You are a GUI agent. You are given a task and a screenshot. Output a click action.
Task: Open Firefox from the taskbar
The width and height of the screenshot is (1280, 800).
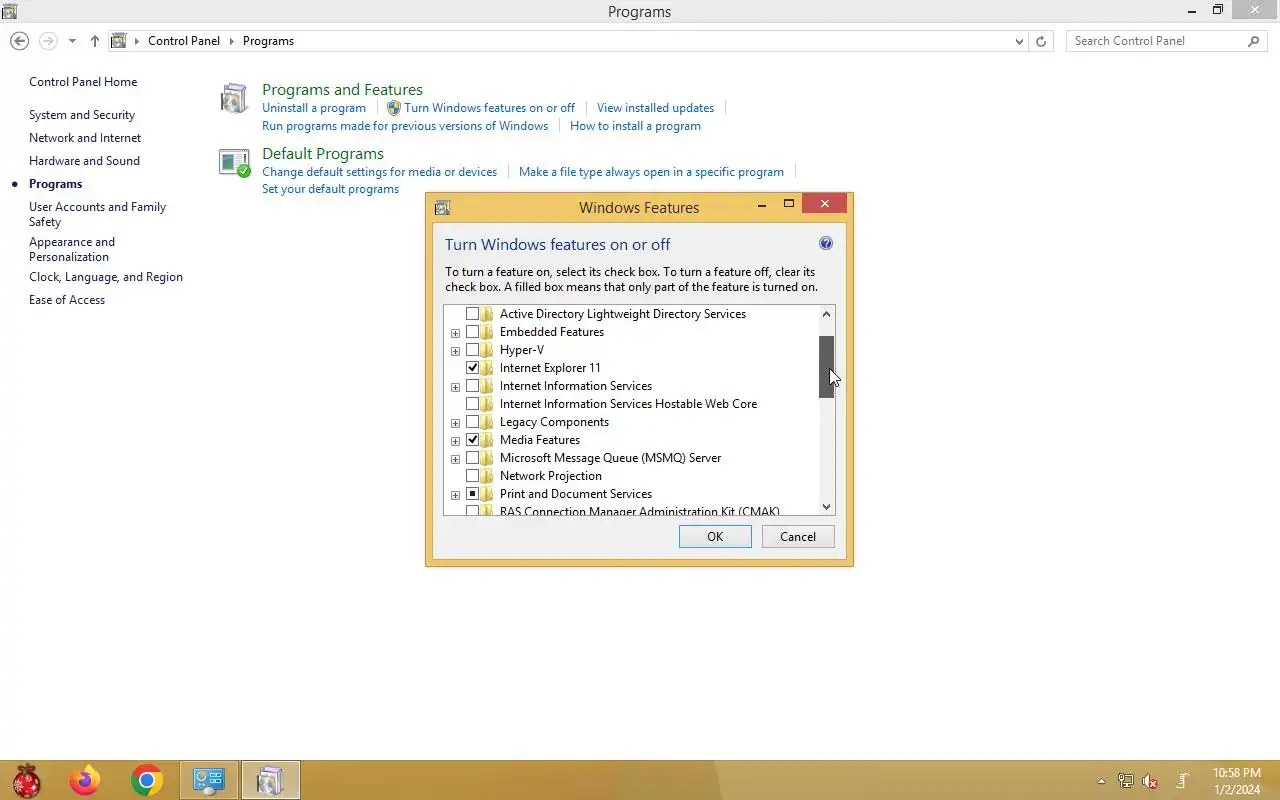[x=85, y=780]
